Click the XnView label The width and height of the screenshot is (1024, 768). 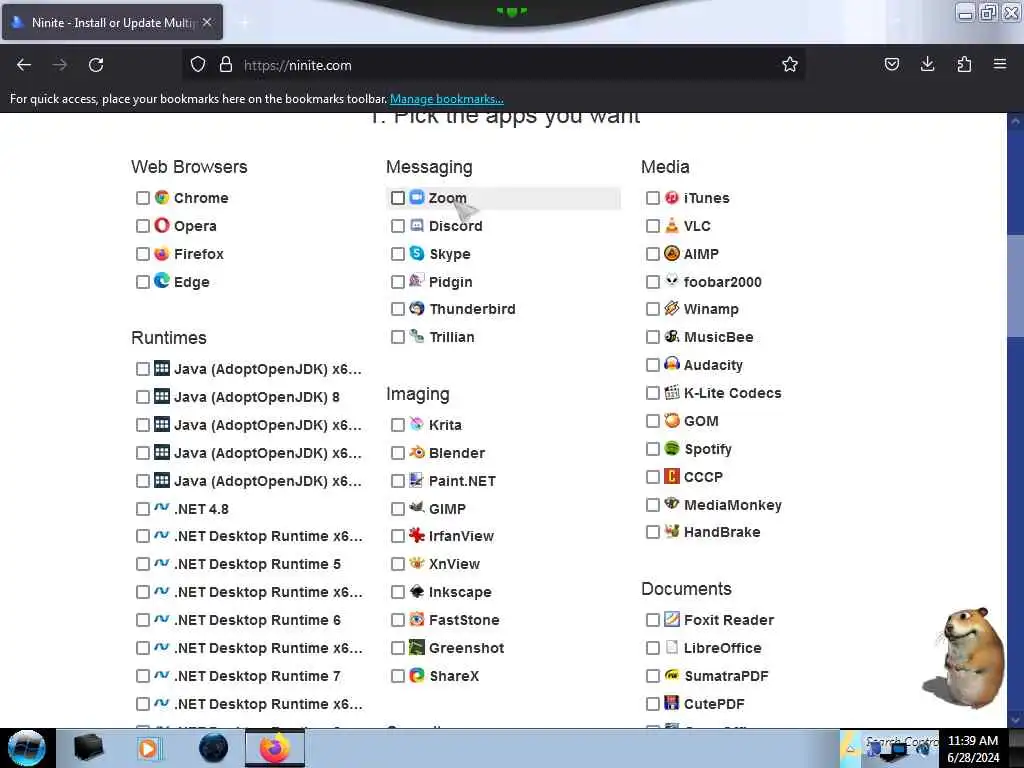pos(455,564)
